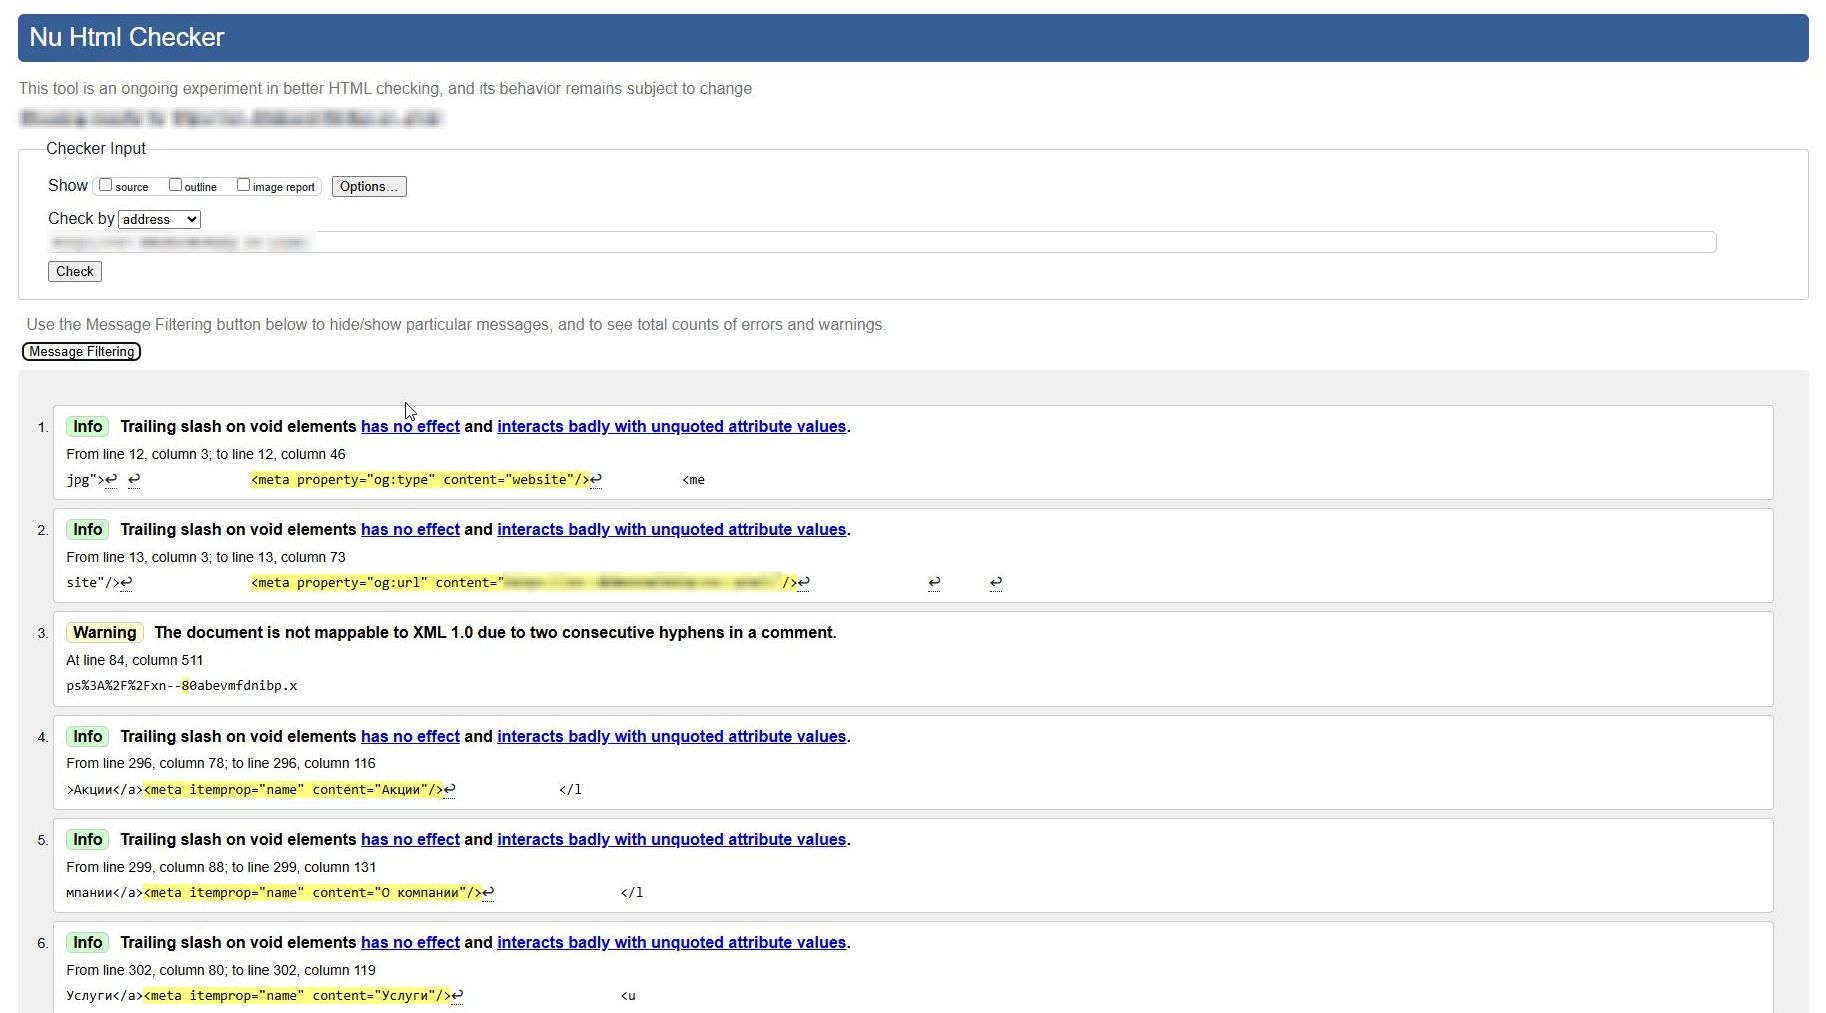Open 'has no effect' link in message 5
This screenshot has height=1013, width=1826.
click(x=410, y=839)
